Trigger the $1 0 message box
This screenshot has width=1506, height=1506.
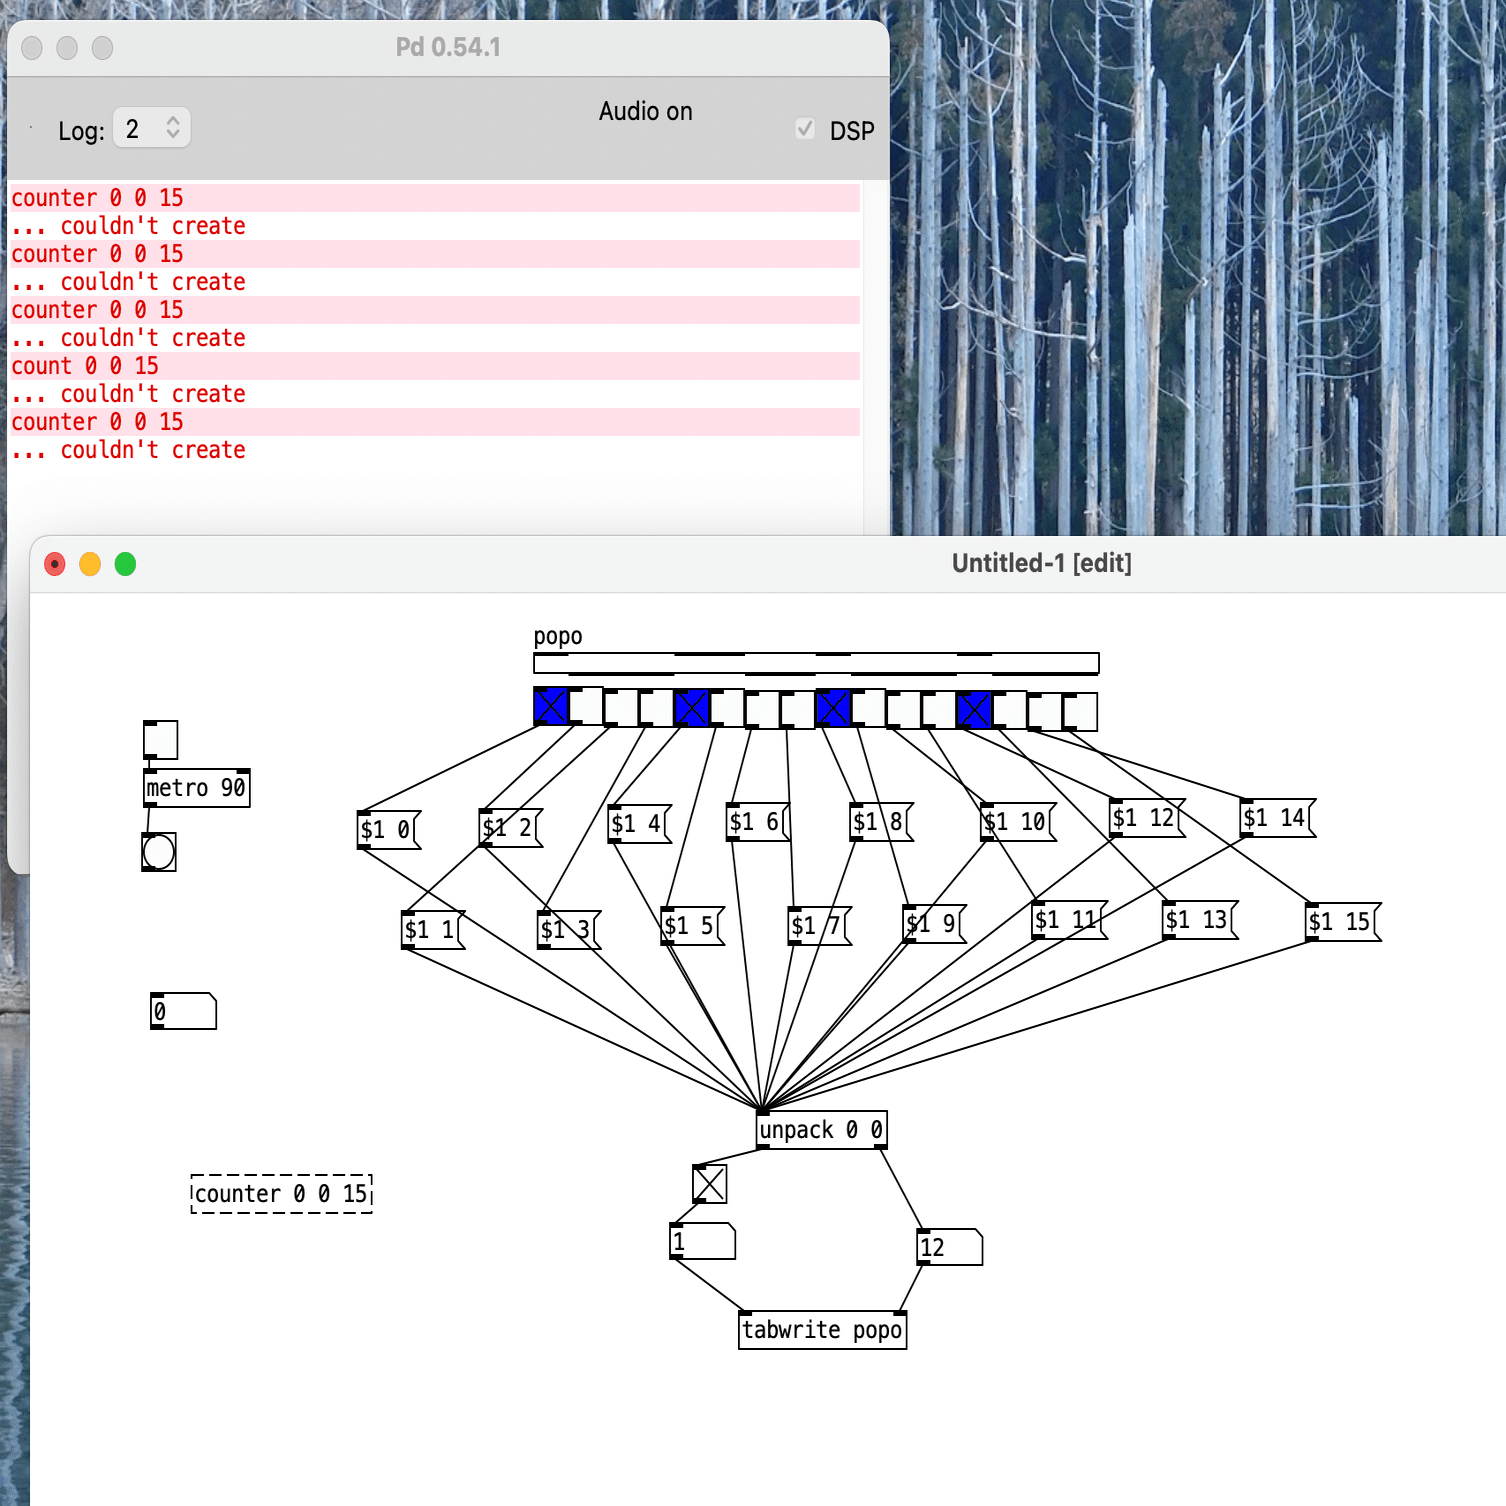(x=386, y=829)
